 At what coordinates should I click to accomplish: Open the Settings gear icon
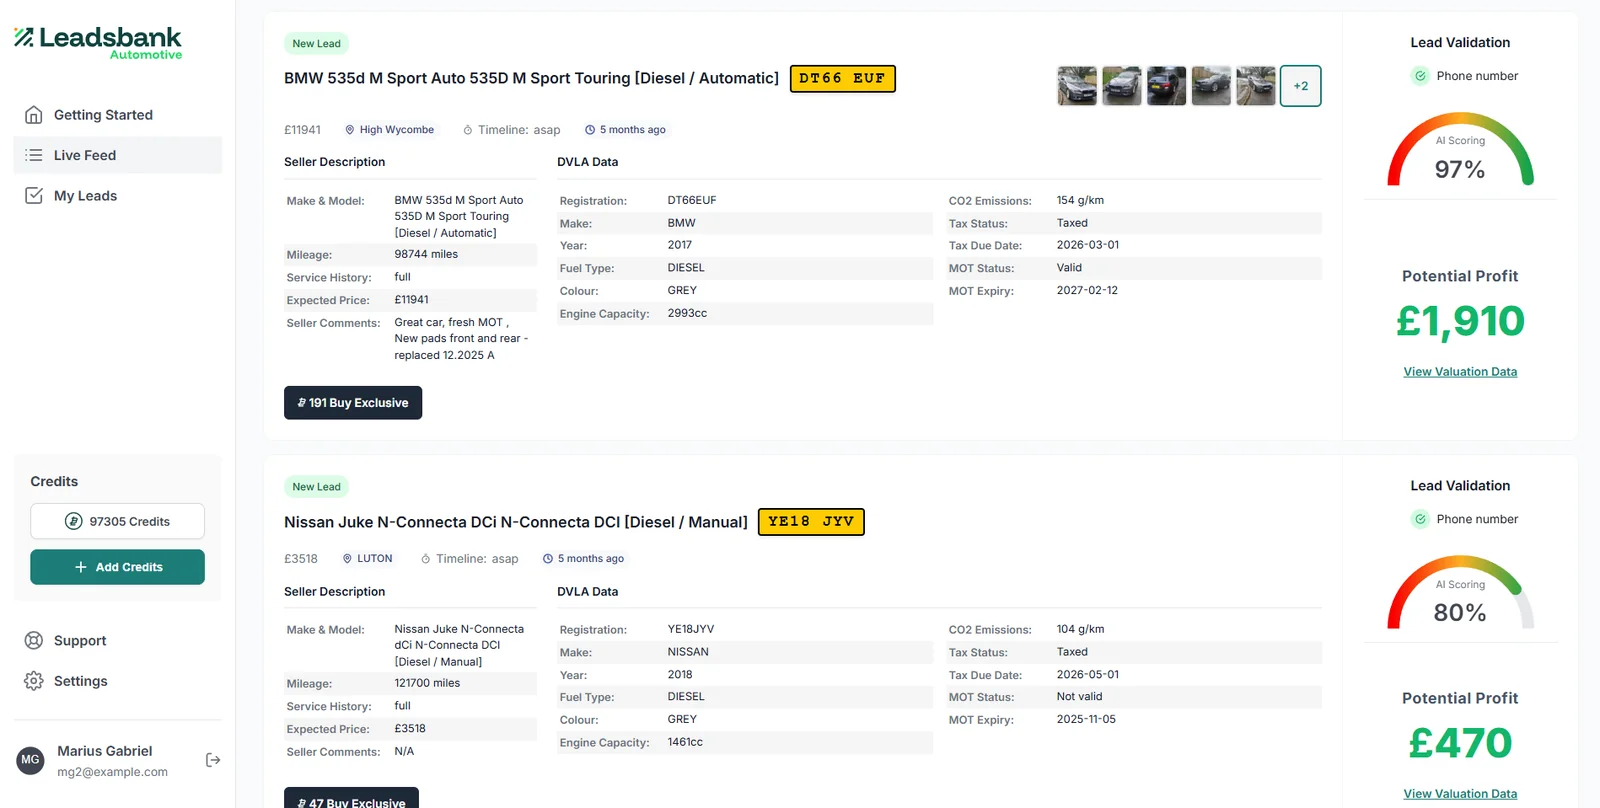point(34,681)
